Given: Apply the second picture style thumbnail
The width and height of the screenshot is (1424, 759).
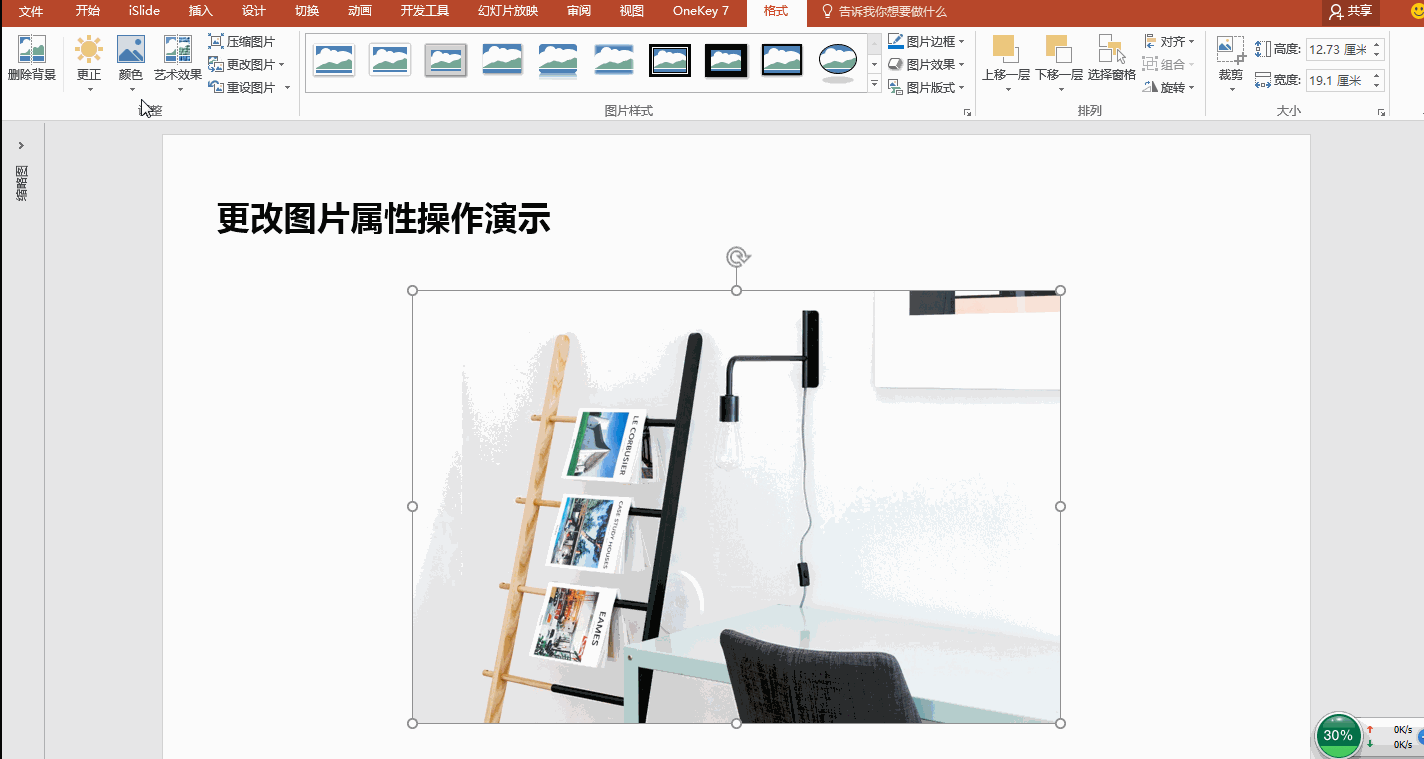Looking at the screenshot, I should click(389, 60).
